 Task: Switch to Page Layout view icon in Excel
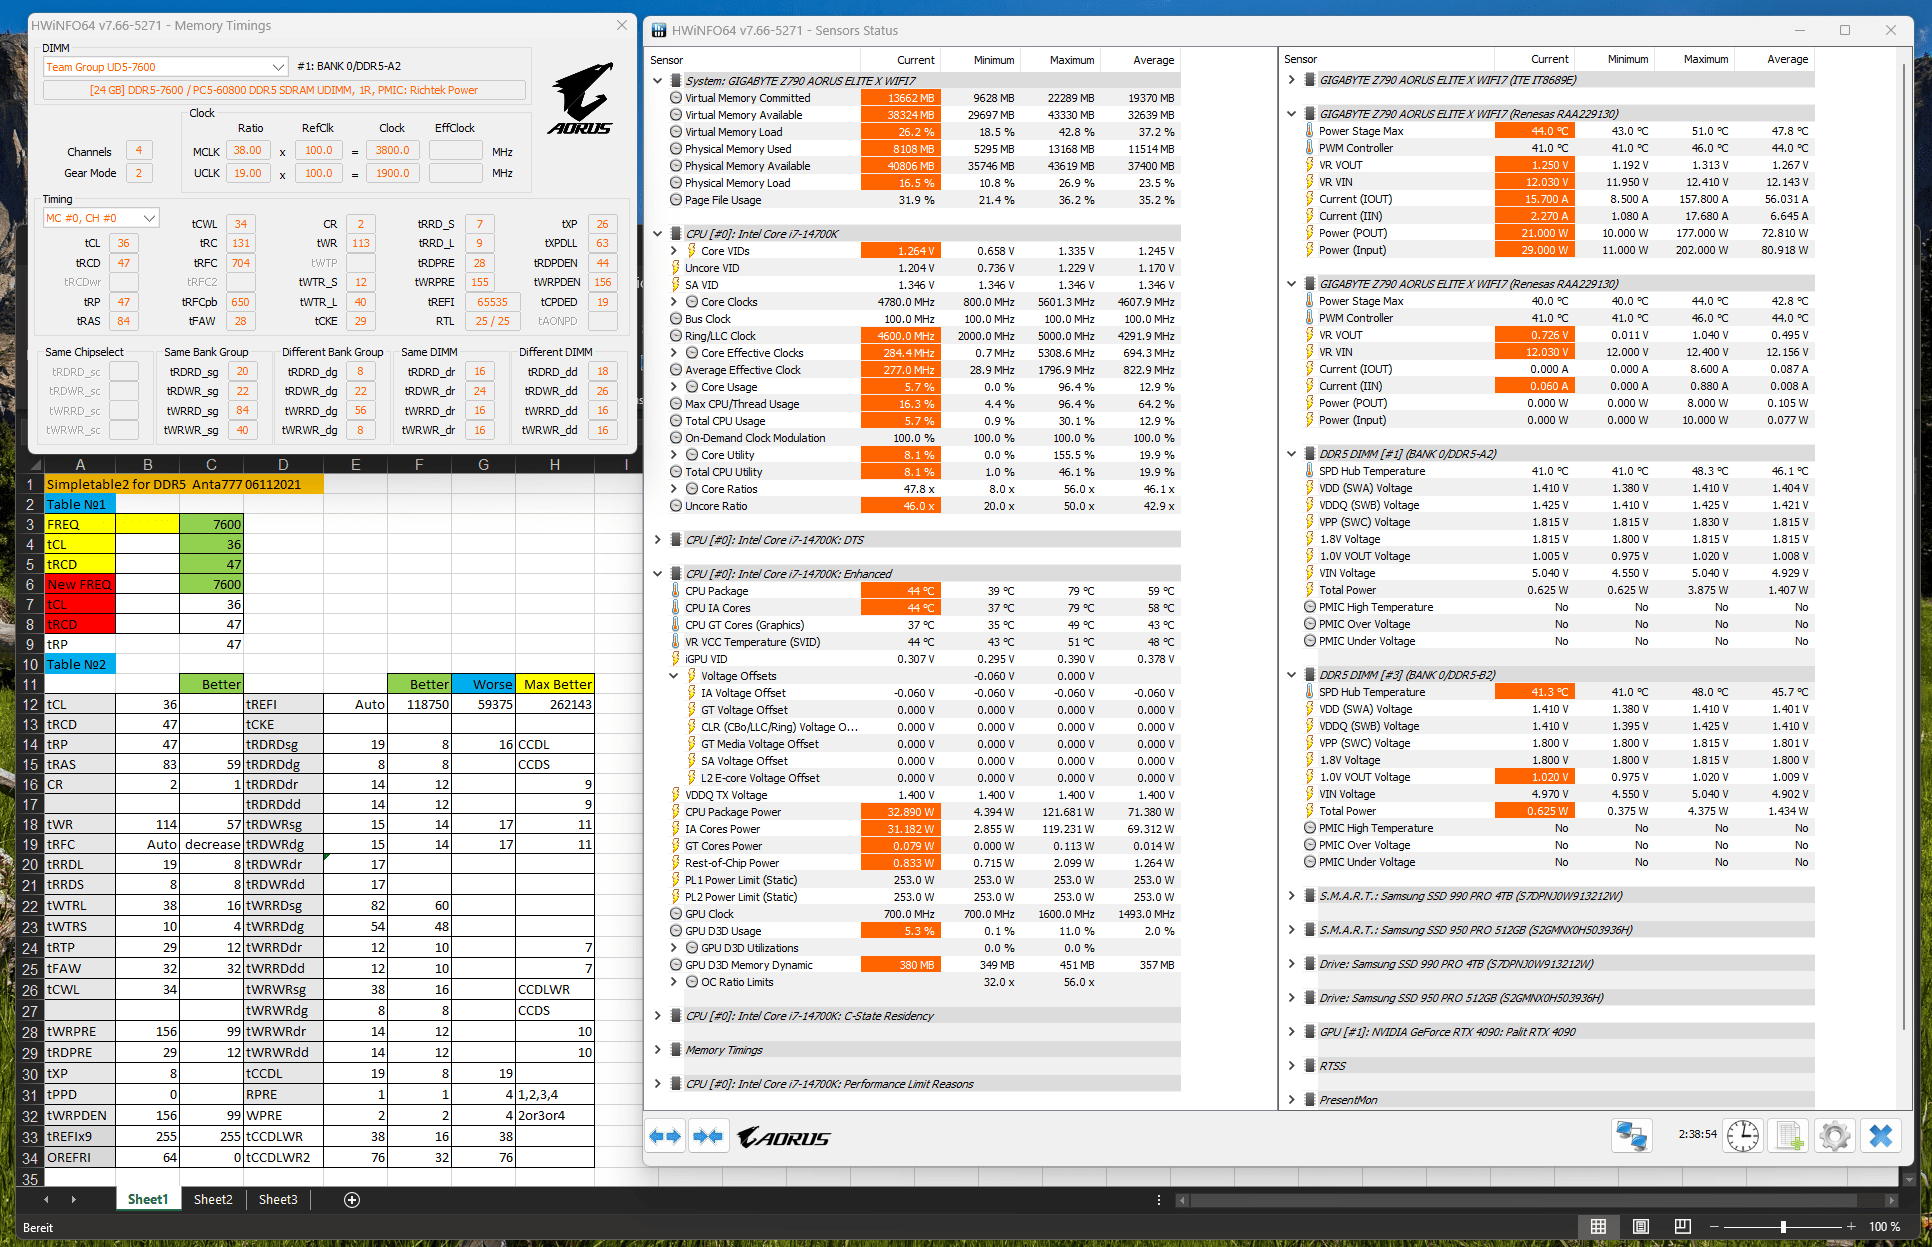click(x=1640, y=1227)
